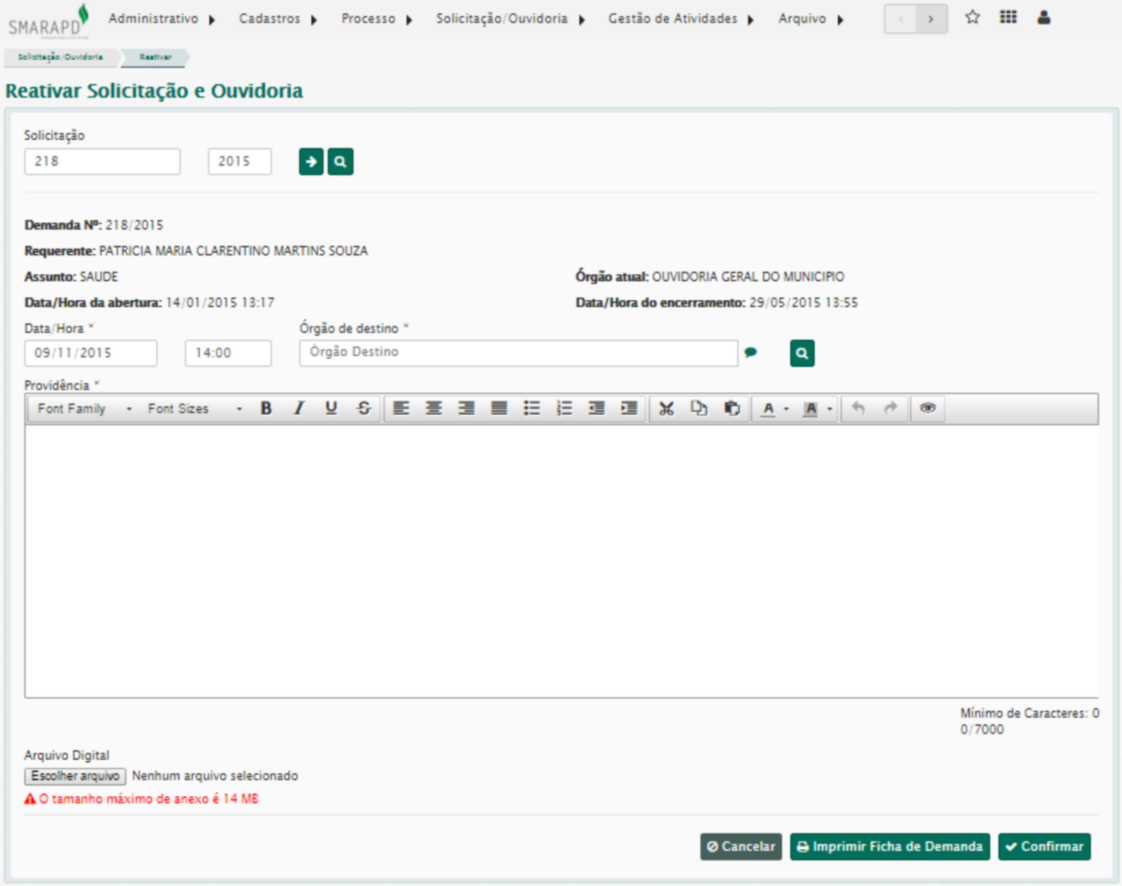Toggle bold formatting in Providência editor
The width and height of the screenshot is (1122, 886).
(266, 409)
